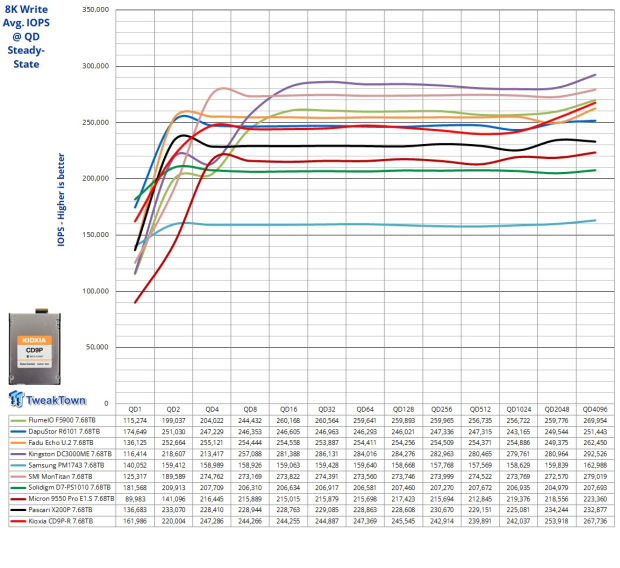Click Solidigm QD1 value 181,568
The height and width of the screenshot is (568, 620).
(135, 488)
